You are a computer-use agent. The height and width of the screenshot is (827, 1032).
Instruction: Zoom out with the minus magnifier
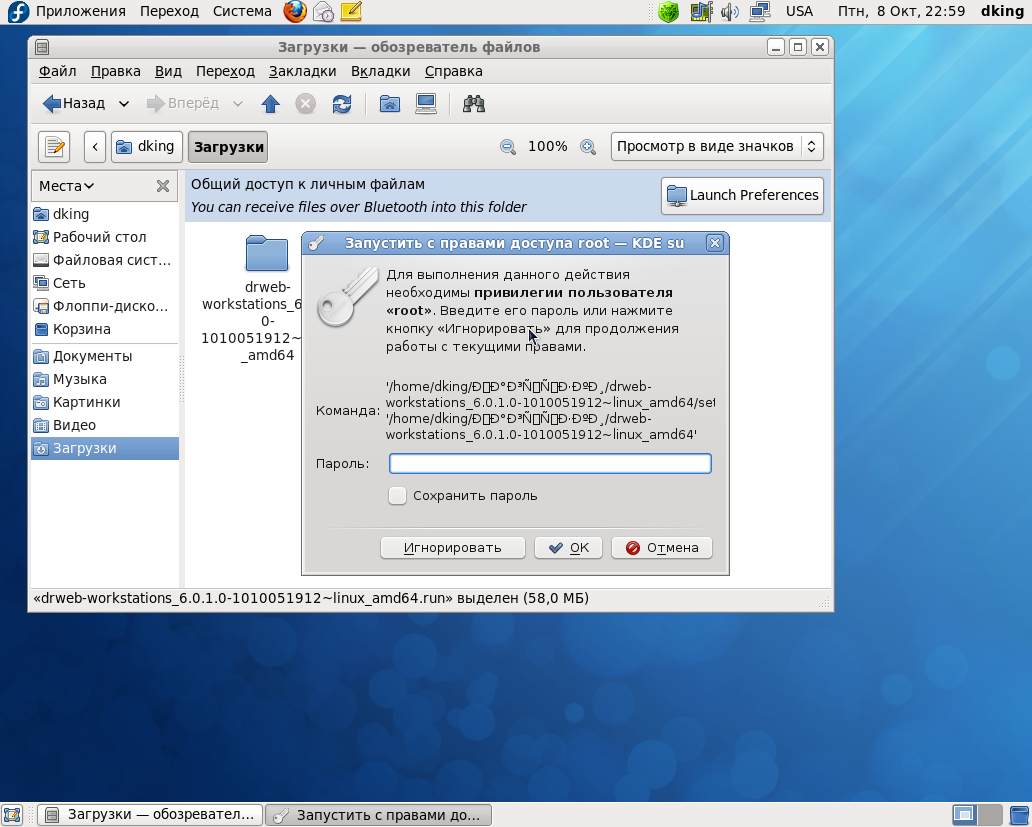click(507, 147)
